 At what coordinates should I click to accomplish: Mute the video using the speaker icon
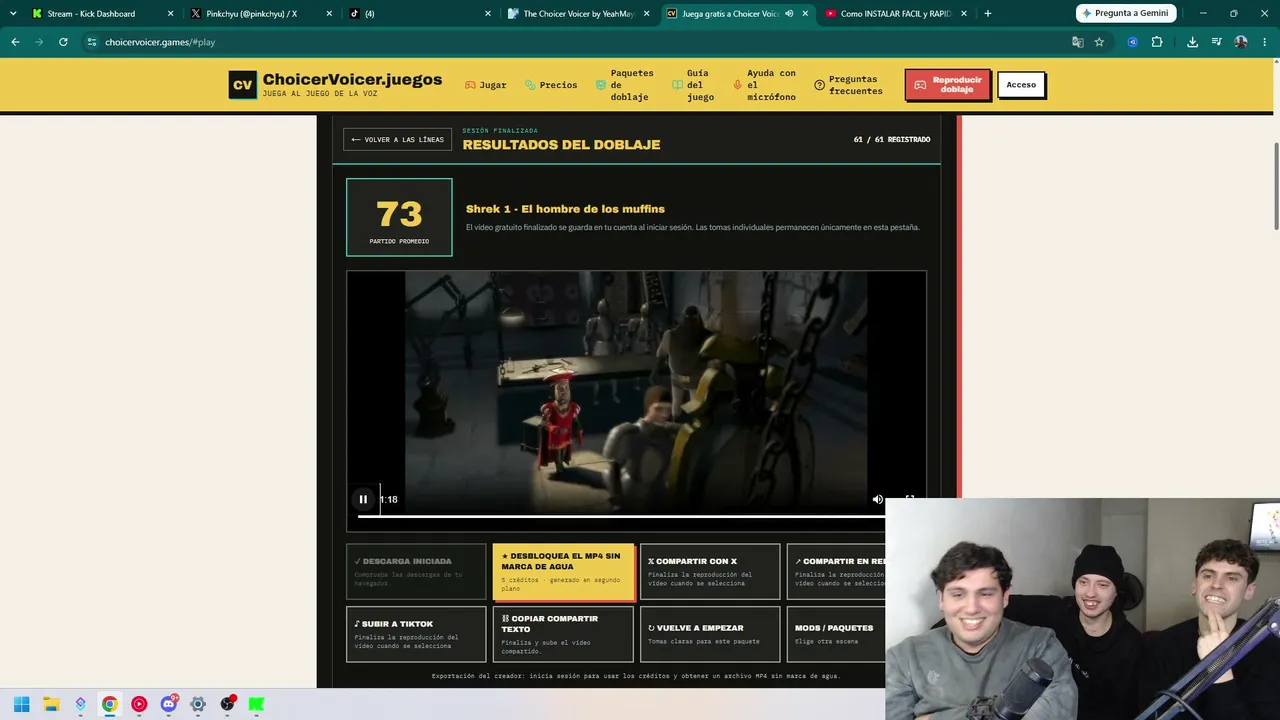click(877, 499)
